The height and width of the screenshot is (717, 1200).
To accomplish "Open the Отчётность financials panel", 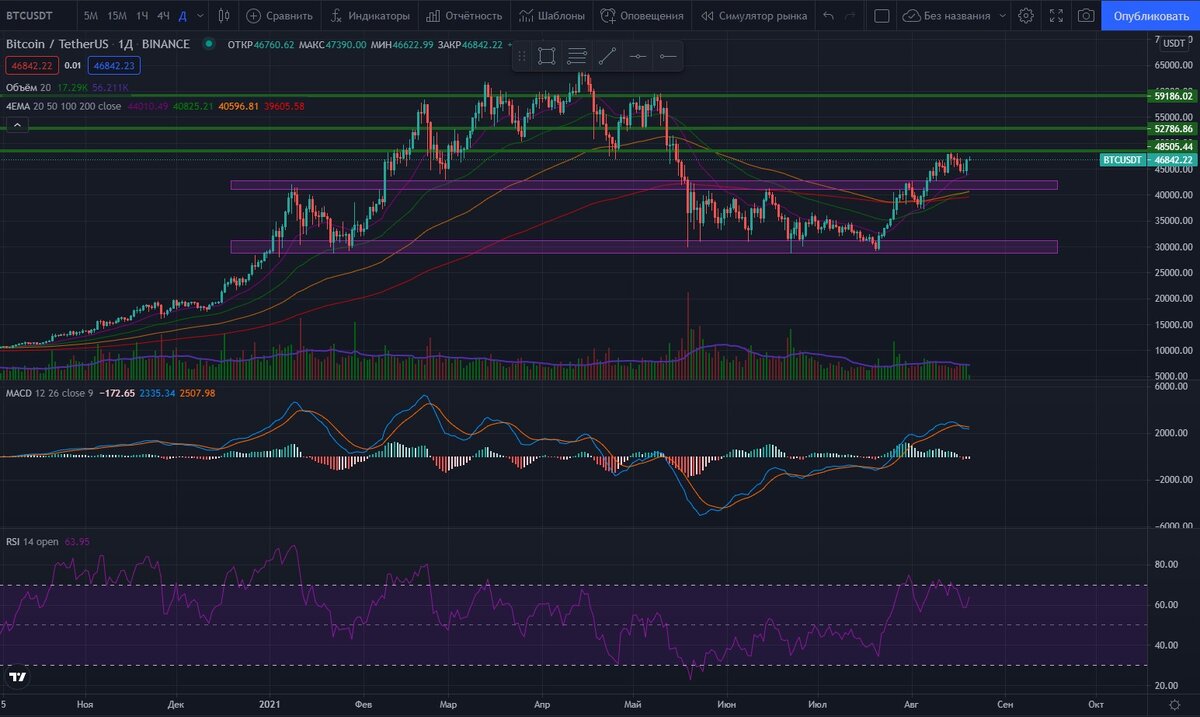I will (463, 16).
